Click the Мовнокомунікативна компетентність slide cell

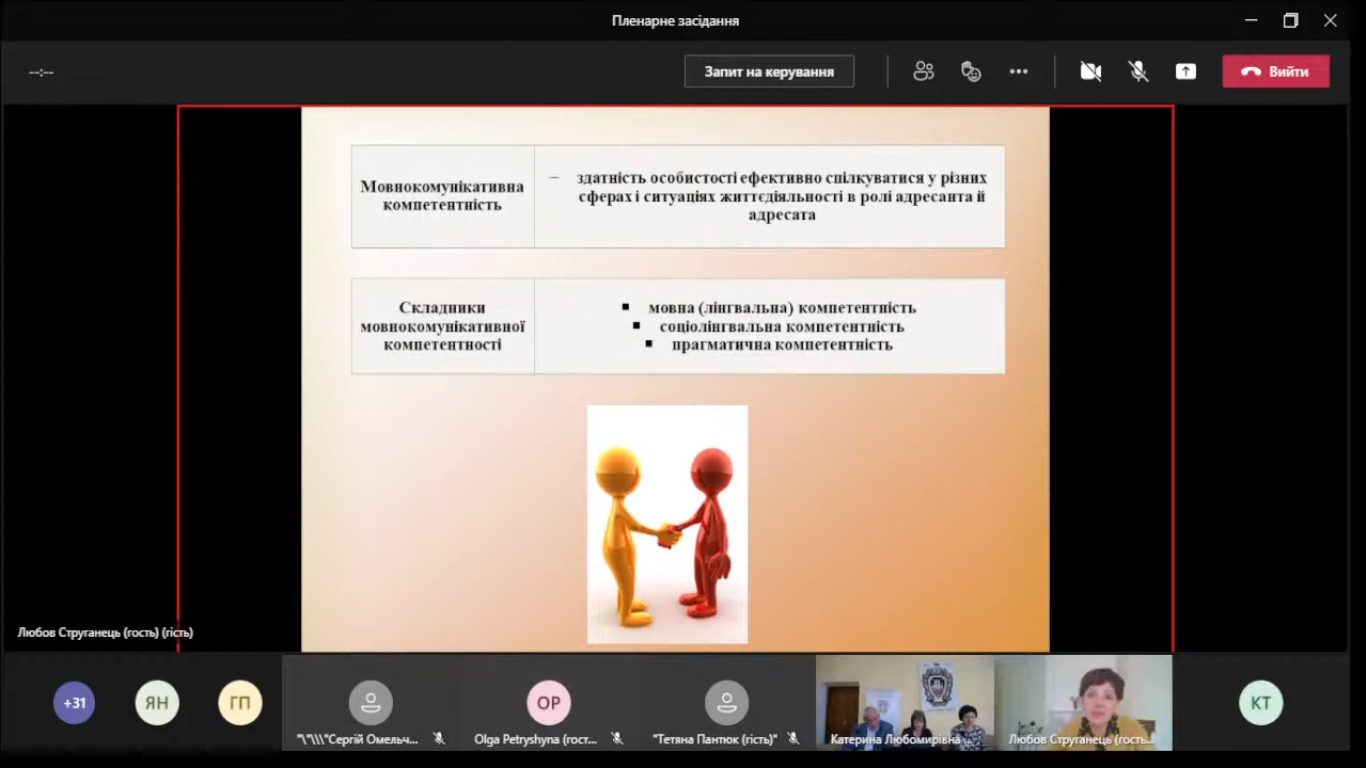point(442,196)
